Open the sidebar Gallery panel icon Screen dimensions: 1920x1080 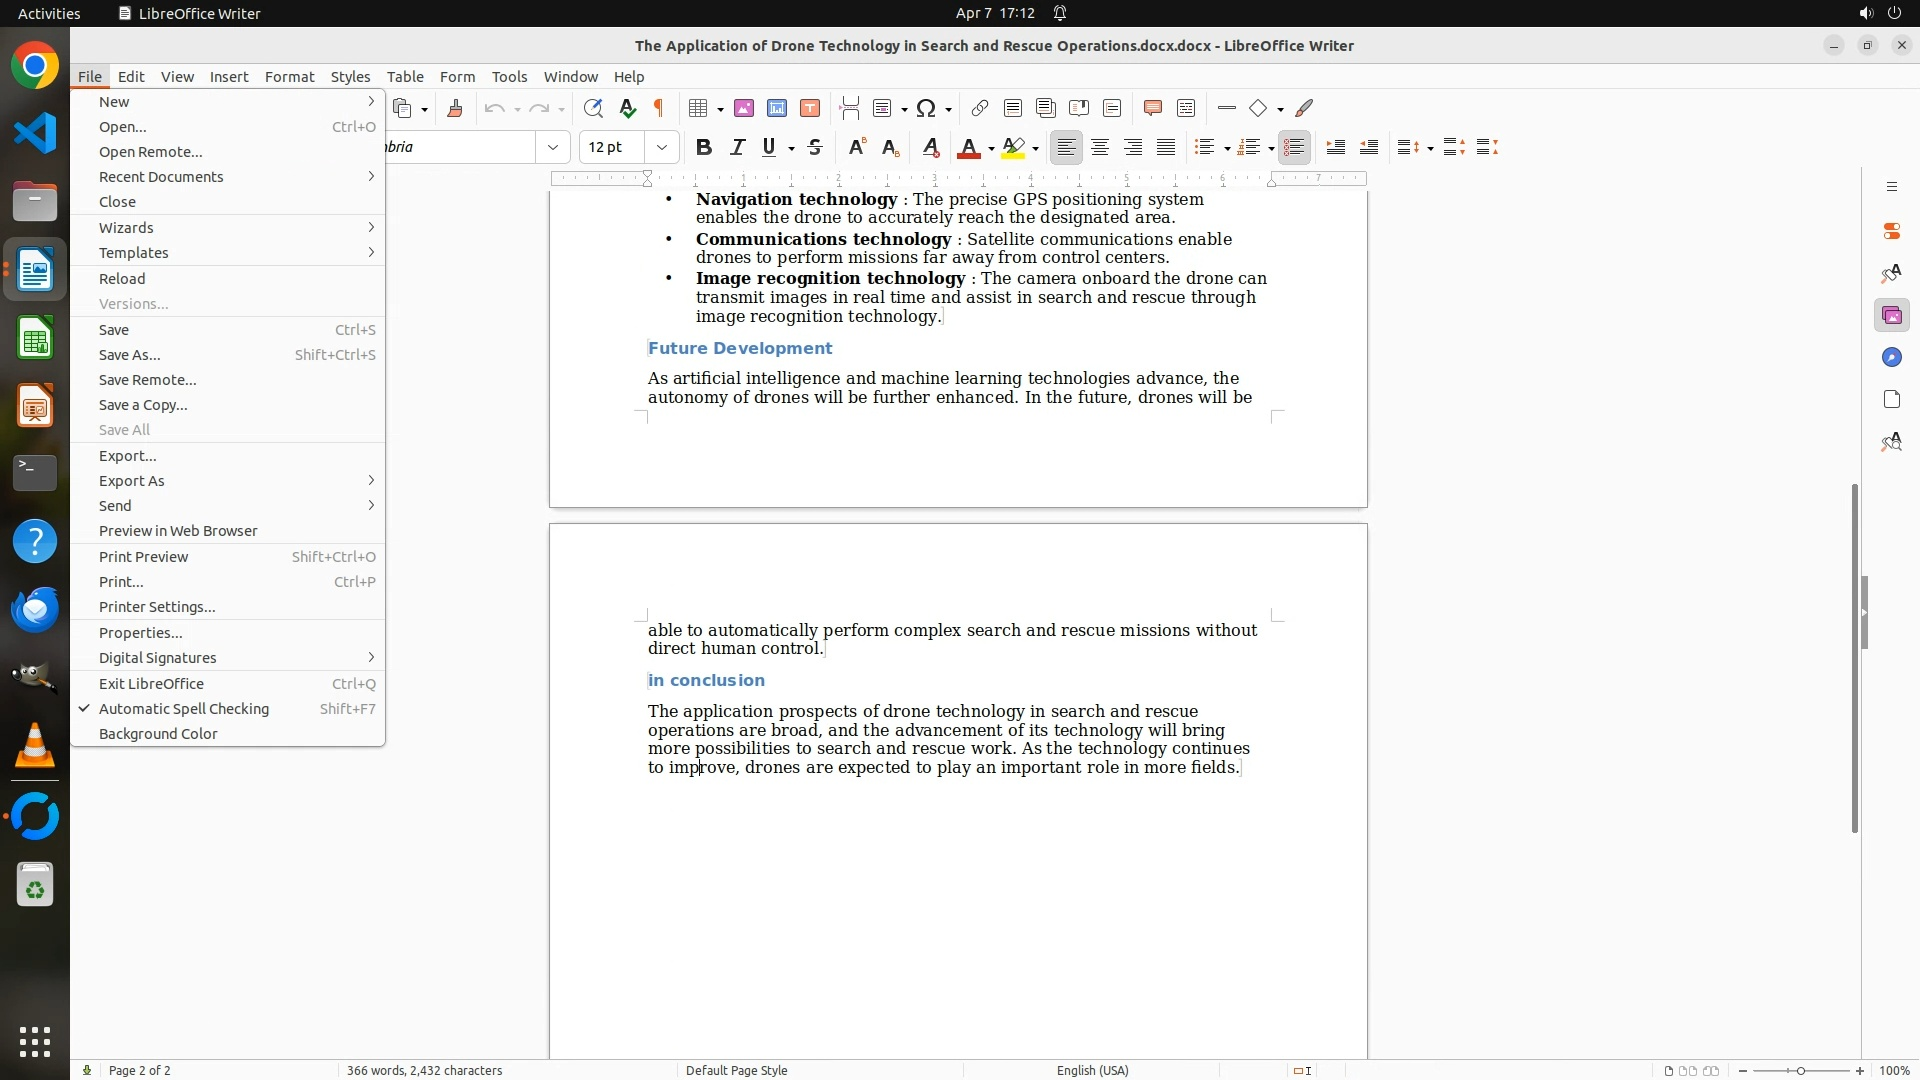[x=1891, y=316]
